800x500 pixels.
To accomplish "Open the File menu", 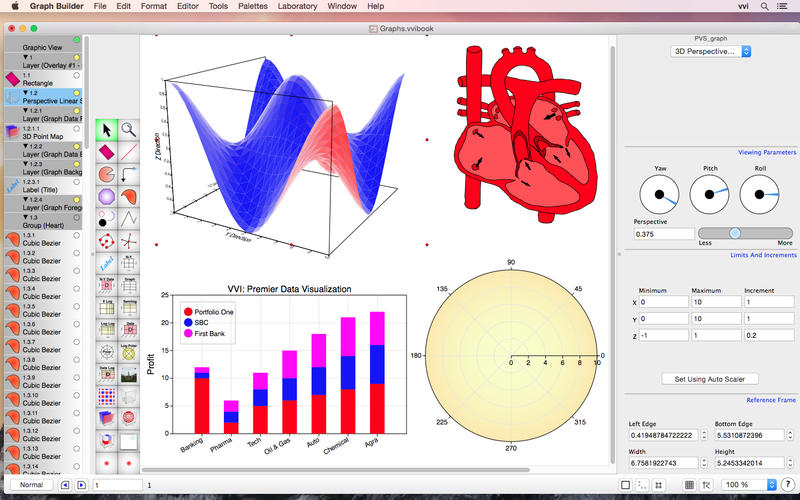I will click(100, 6).
